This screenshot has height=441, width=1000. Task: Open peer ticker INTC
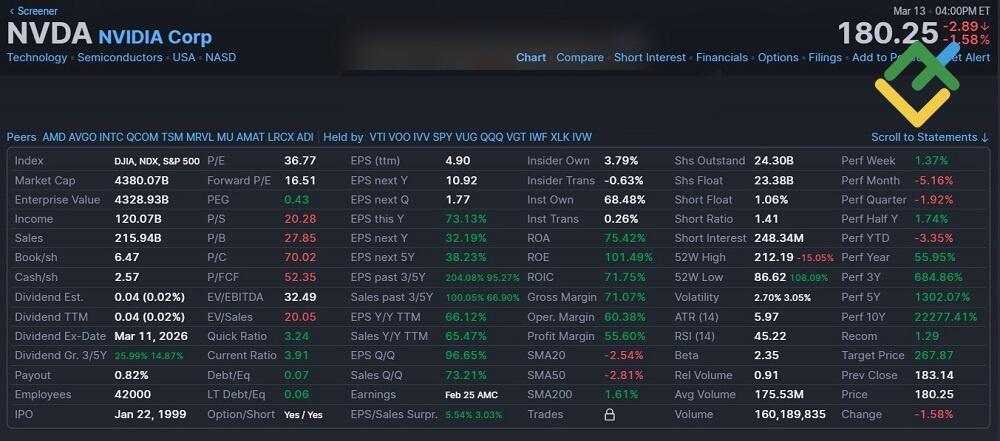point(112,137)
